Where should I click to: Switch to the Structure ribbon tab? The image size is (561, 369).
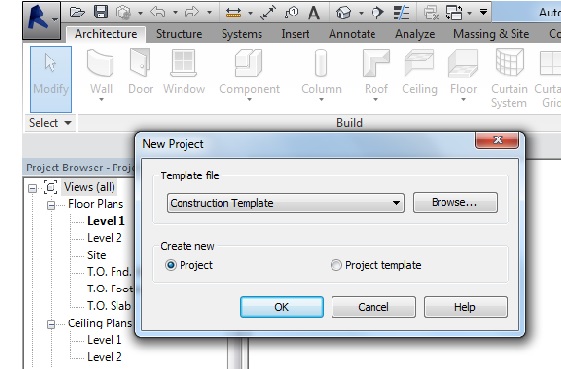[179, 34]
